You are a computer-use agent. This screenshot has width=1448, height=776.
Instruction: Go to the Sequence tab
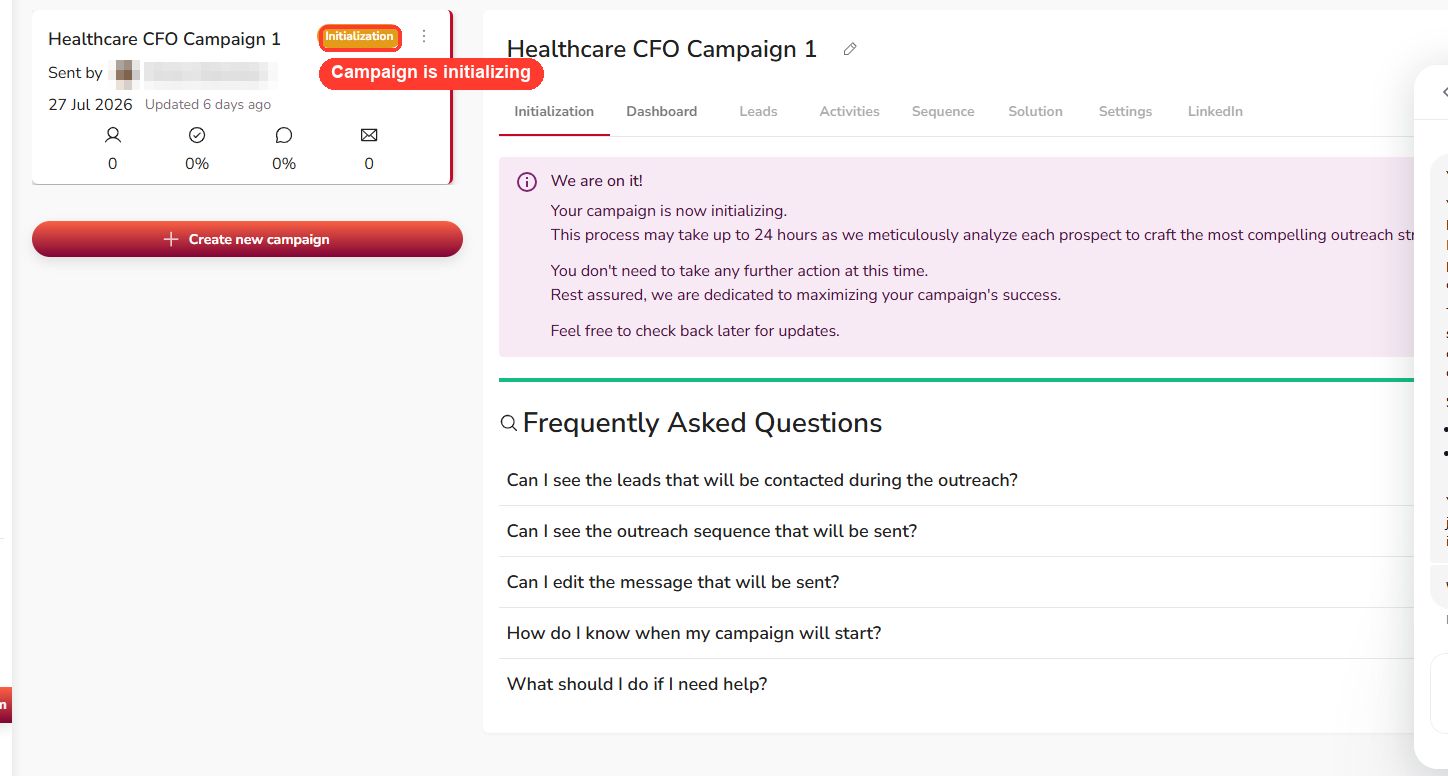(943, 111)
